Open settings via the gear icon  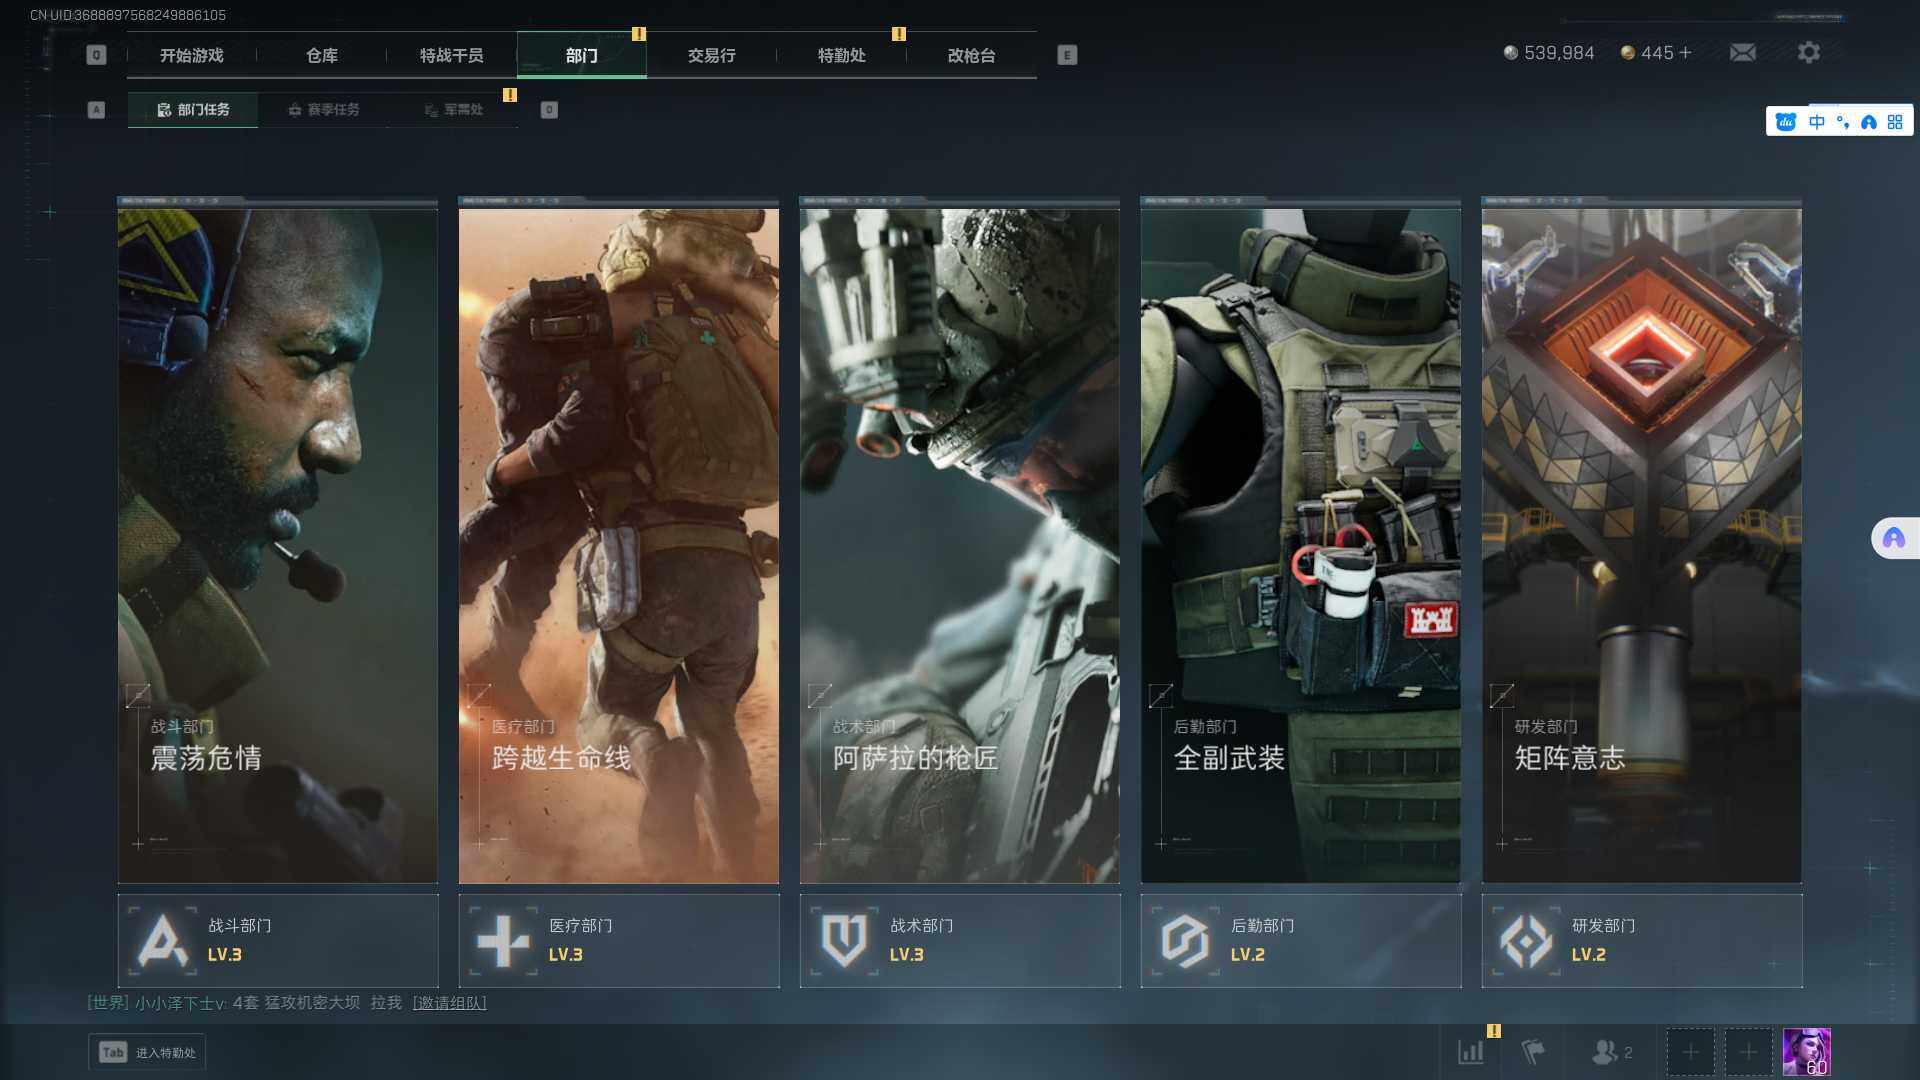tap(1808, 53)
